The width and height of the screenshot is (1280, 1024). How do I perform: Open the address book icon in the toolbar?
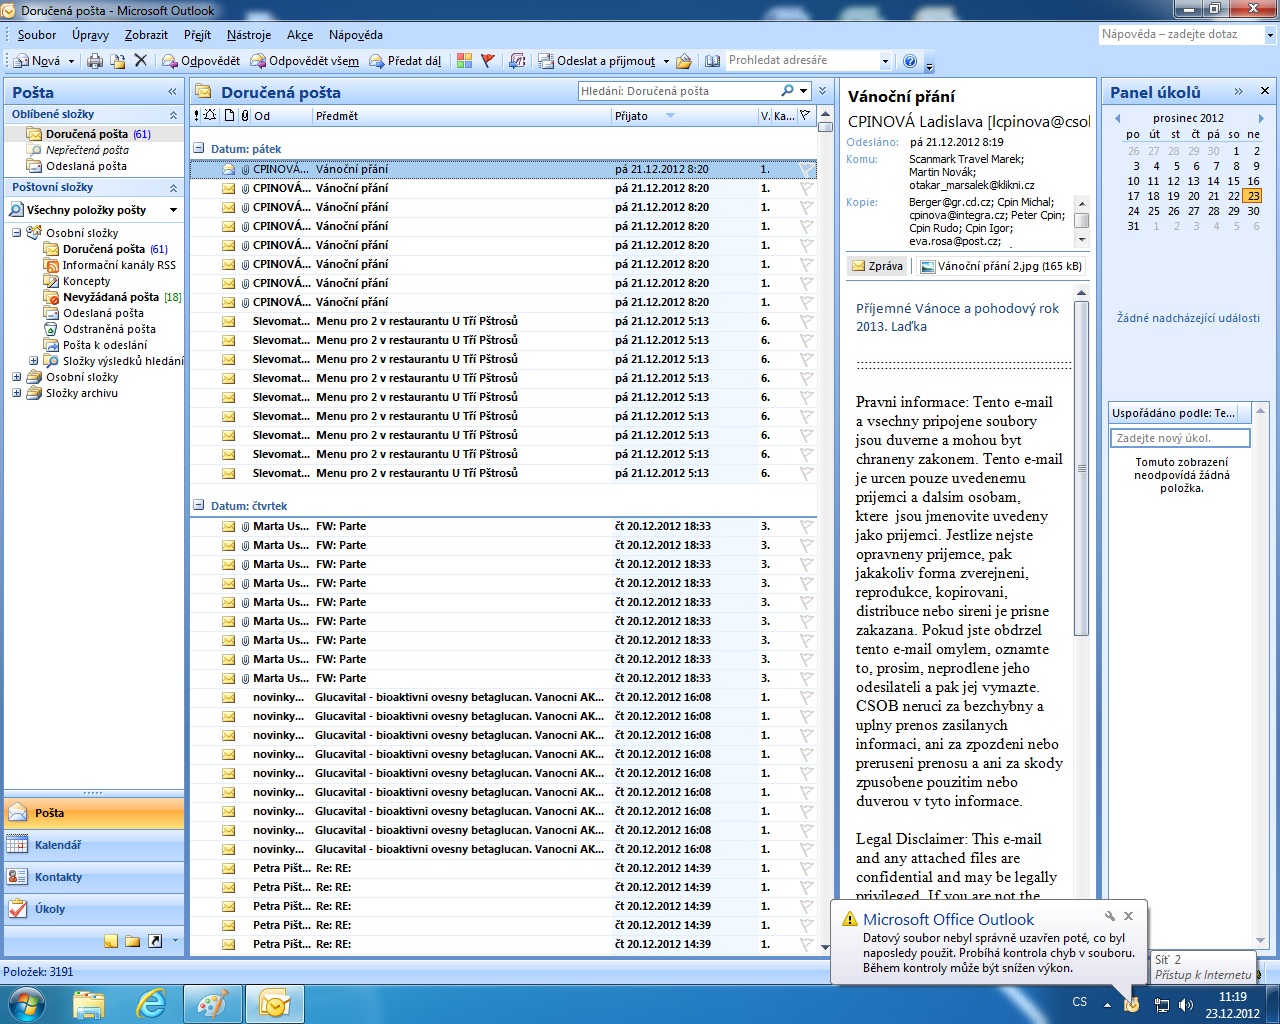click(x=712, y=61)
